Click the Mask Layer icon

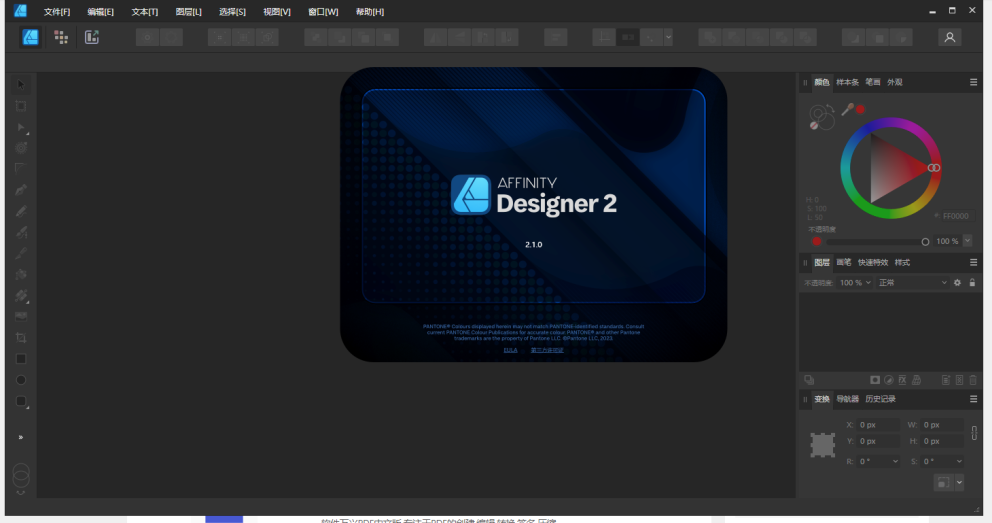pyautogui.click(x=875, y=380)
